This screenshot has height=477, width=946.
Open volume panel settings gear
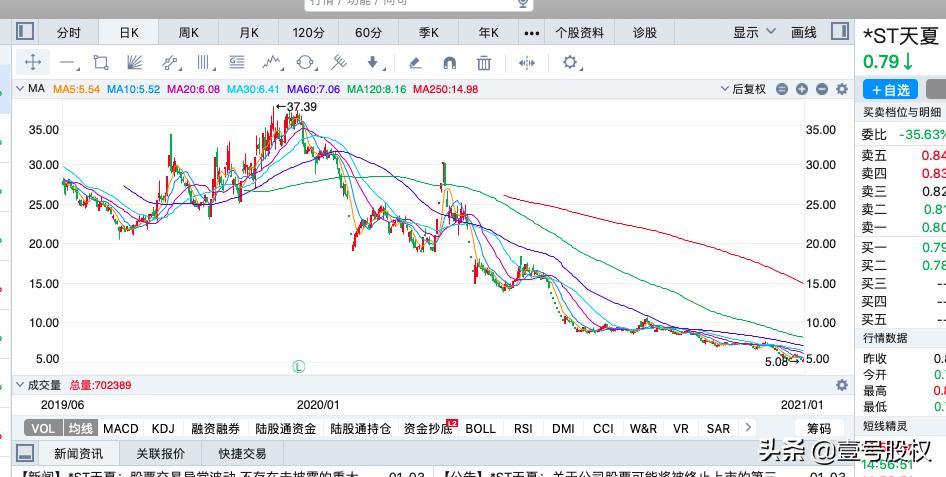pos(842,385)
